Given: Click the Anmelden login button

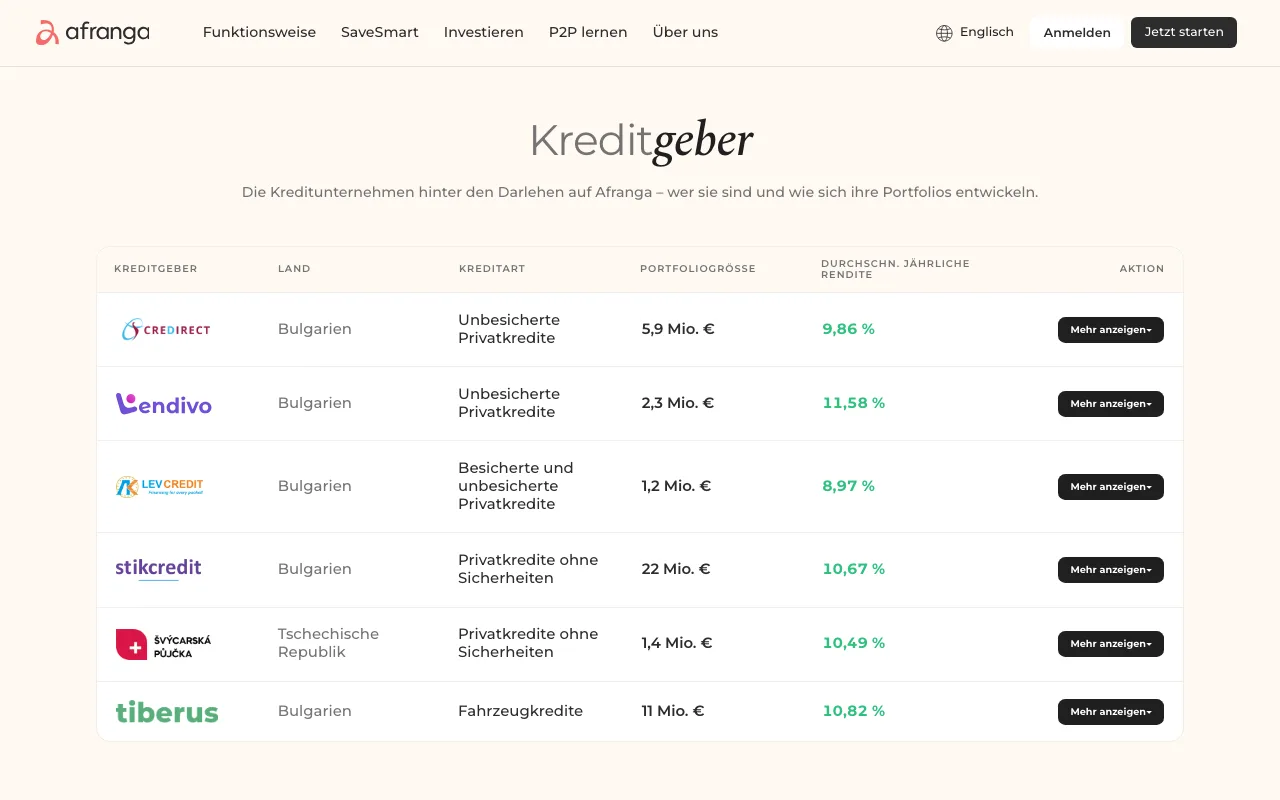Looking at the screenshot, I should [1077, 33].
